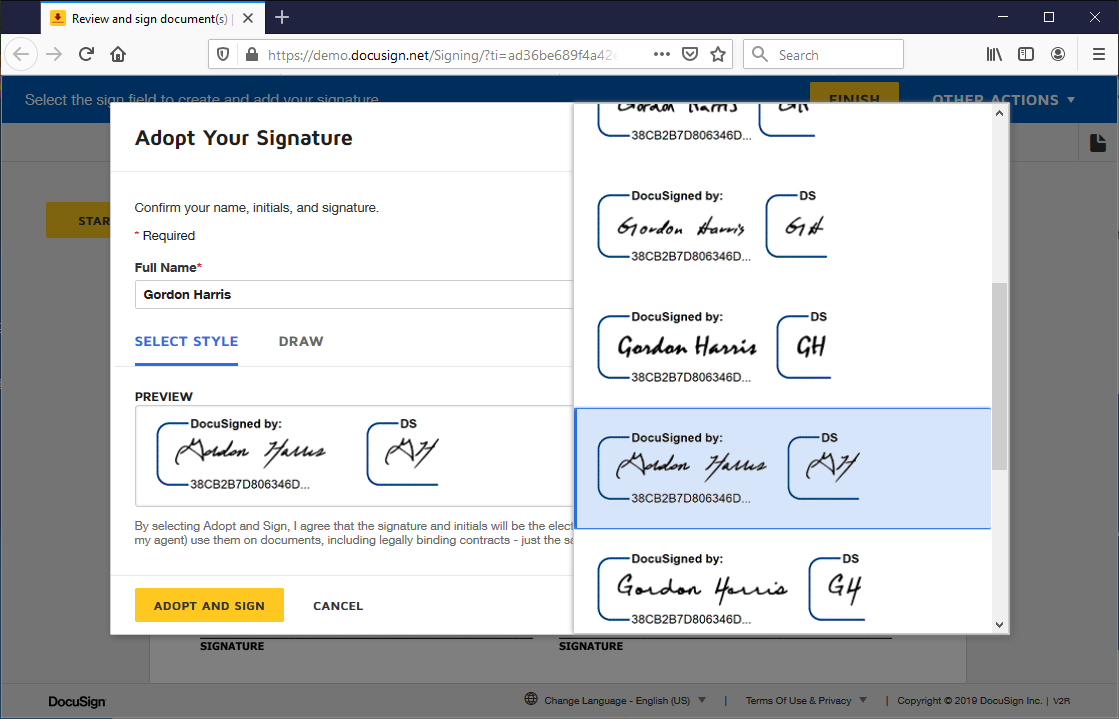Click the yellow START tag behind the dialog
1119x719 pixels.
coord(79,221)
